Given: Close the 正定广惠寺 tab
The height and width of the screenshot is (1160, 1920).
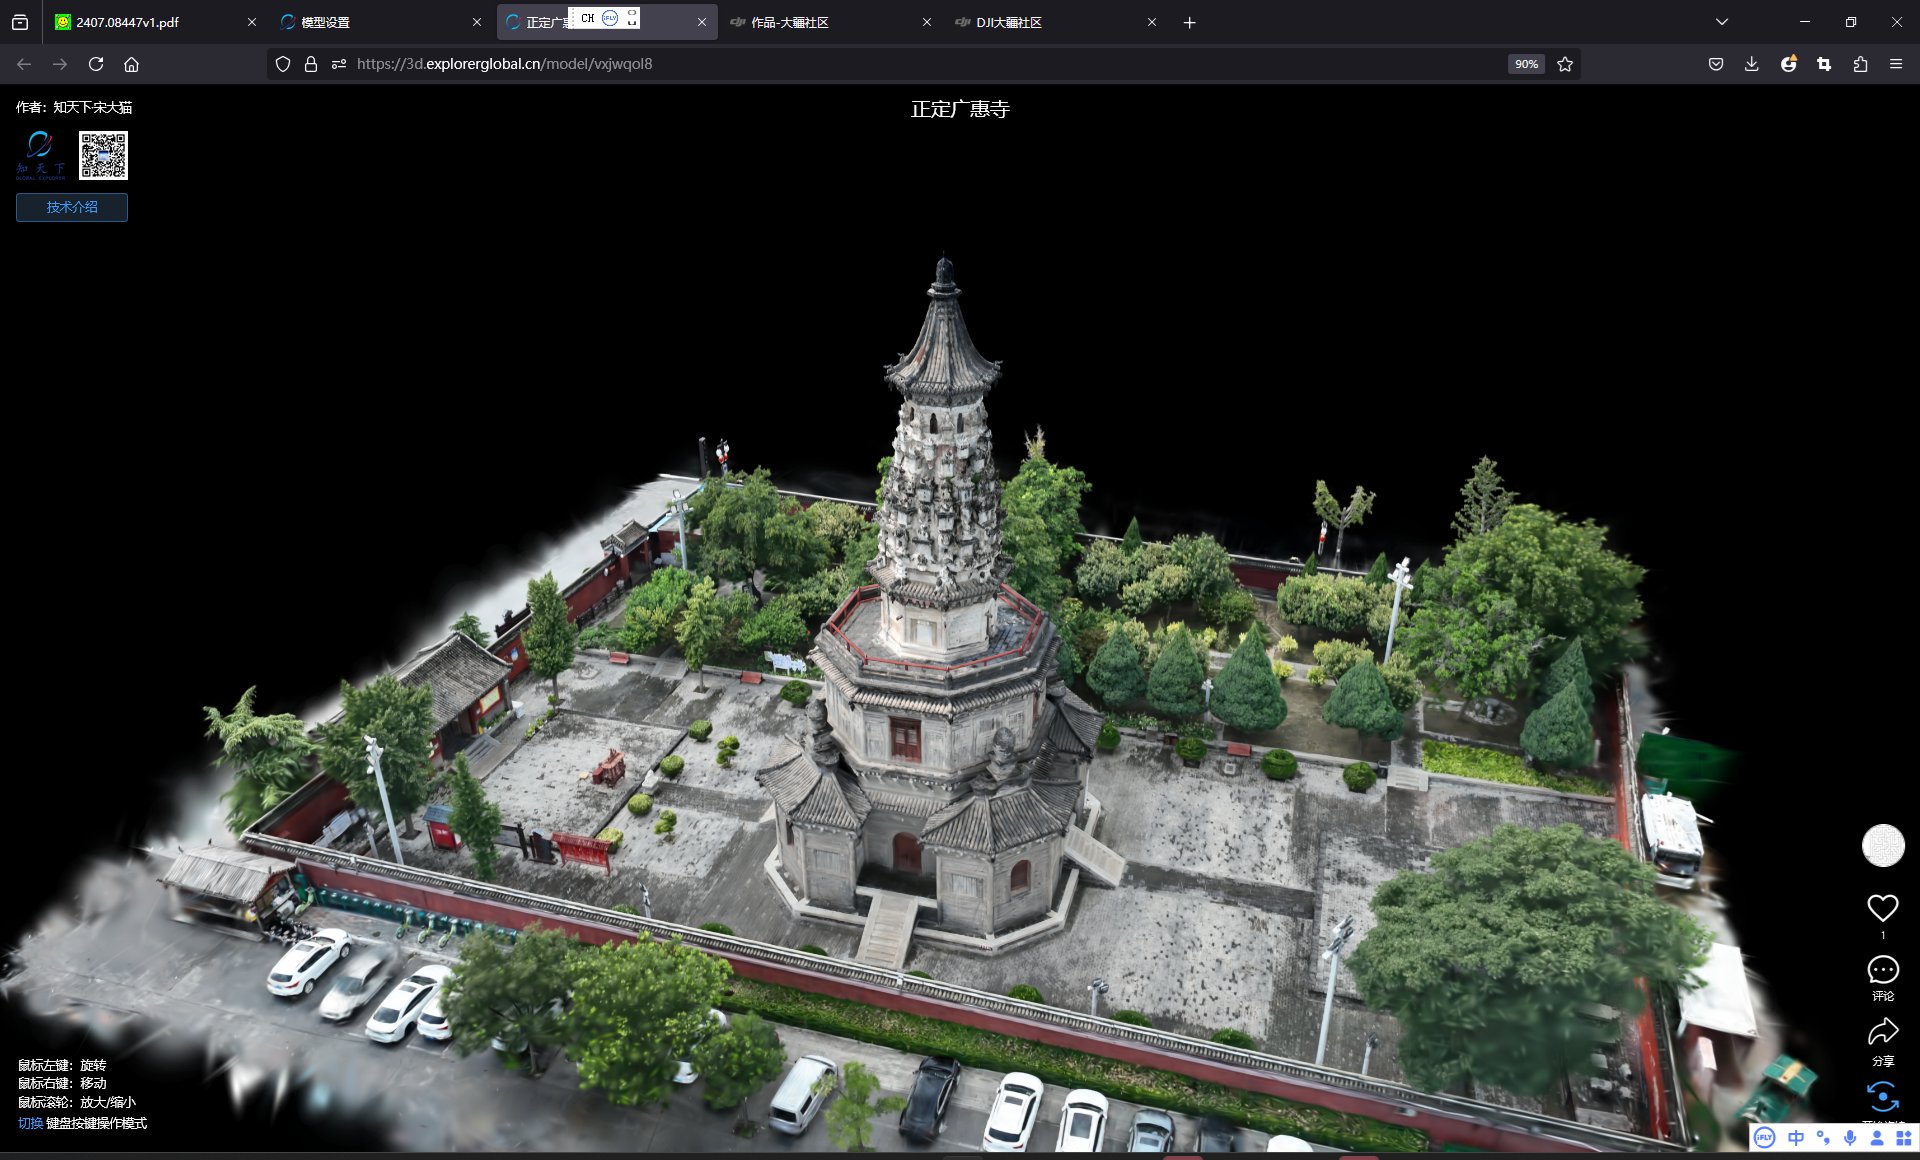Looking at the screenshot, I should click(702, 22).
